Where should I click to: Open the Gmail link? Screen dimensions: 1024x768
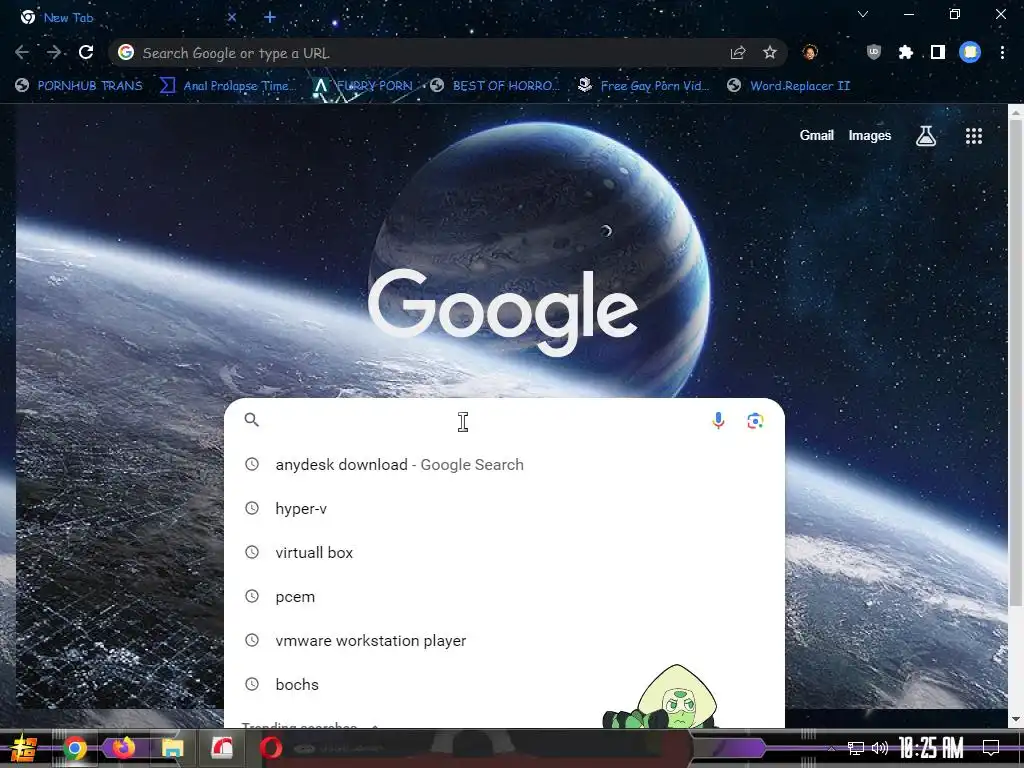click(816, 135)
